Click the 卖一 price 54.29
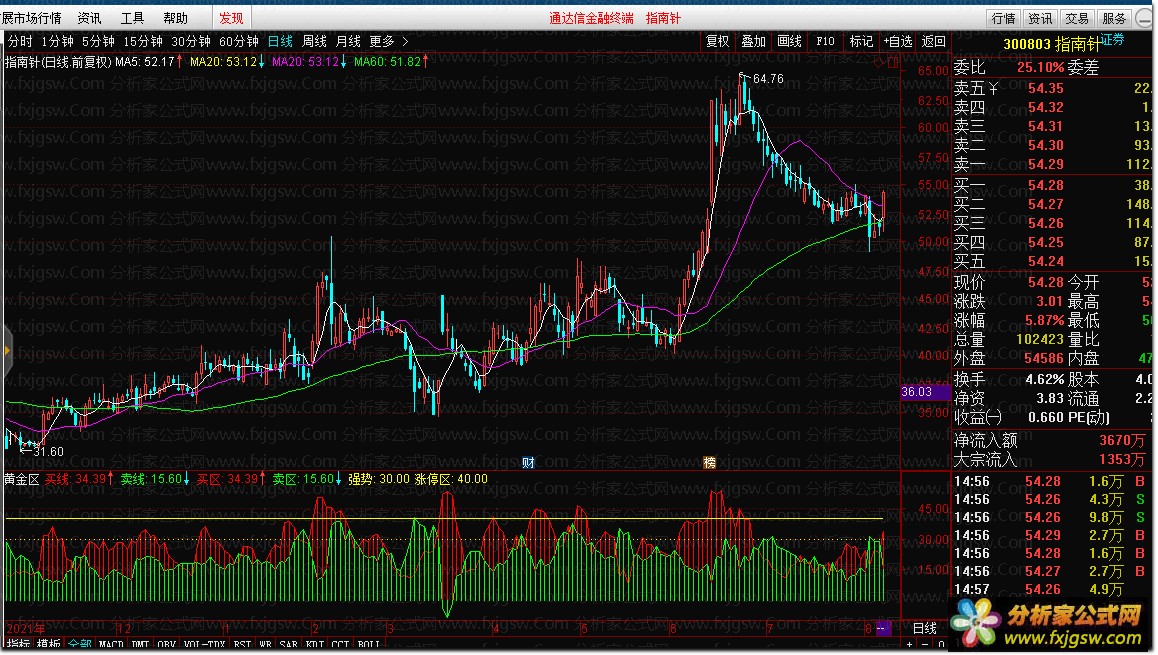The width and height of the screenshot is (1158, 655). pyautogui.click(x=1046, y=164)
